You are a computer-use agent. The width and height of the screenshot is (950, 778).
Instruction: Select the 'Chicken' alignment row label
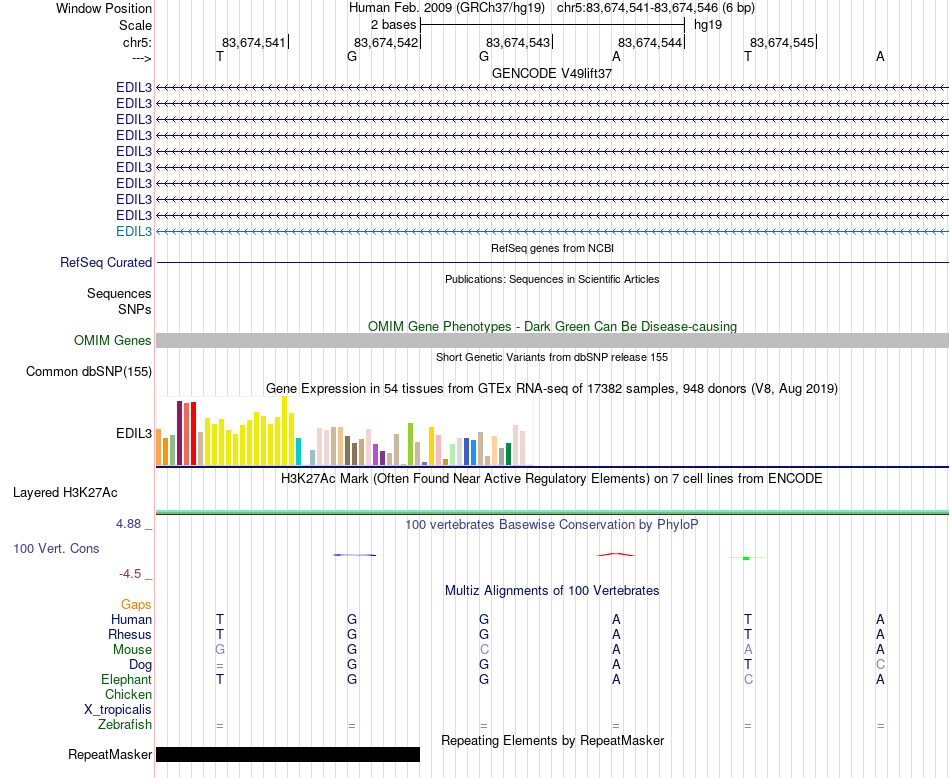pyautogui.click(x=128, y=694)
